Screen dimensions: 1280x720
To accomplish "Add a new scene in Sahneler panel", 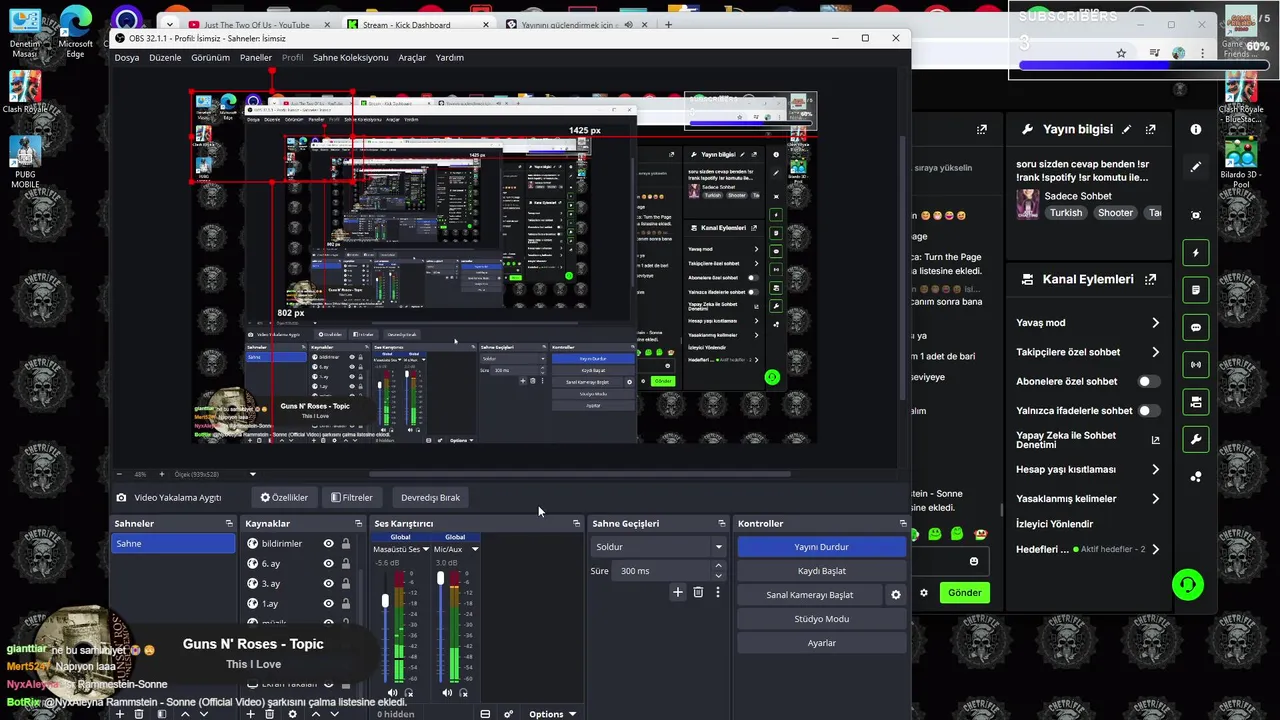I will coord(120,714).
